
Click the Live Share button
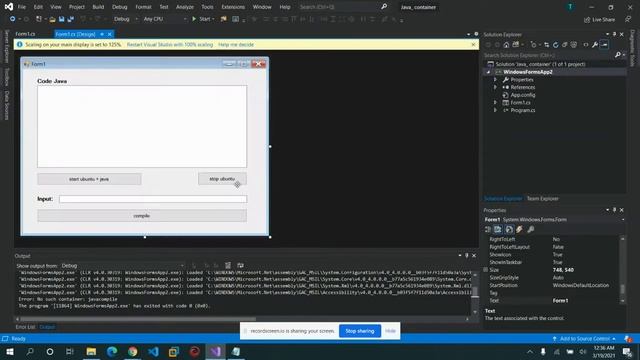click(600, 20)
